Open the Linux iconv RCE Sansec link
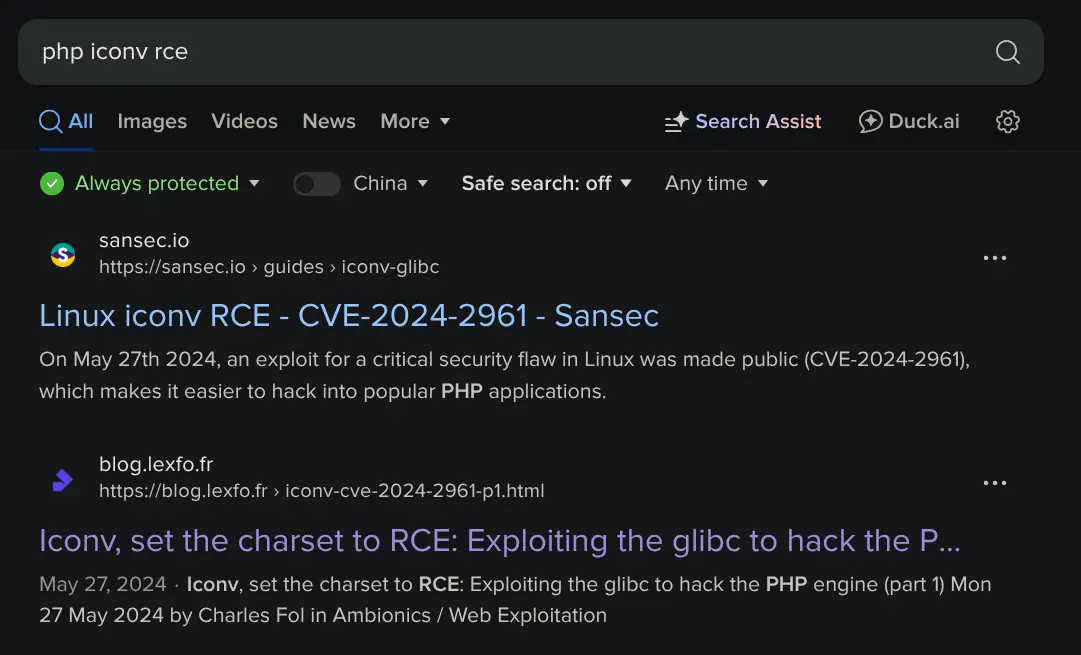1081x655 pixels. point(349,316)
